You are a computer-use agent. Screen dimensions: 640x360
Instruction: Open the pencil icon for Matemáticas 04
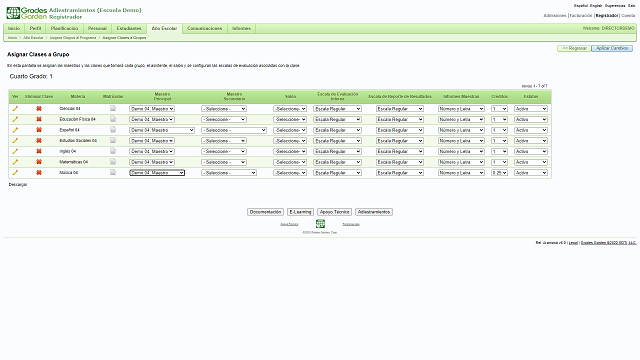[15, 162]
